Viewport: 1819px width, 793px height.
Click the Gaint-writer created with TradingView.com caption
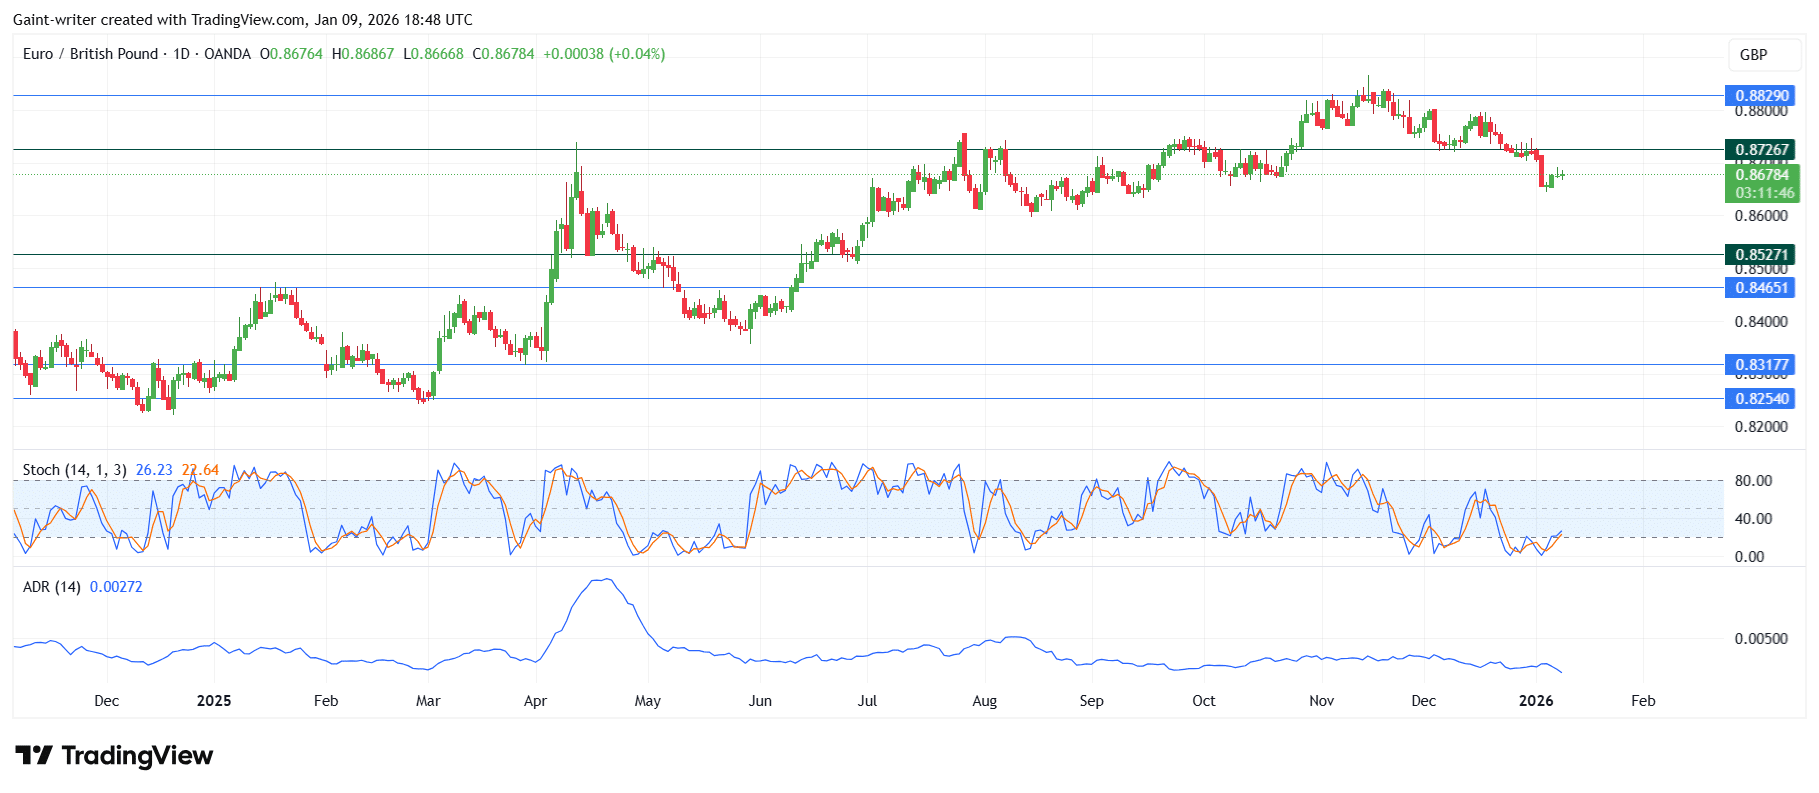[243, 20]
